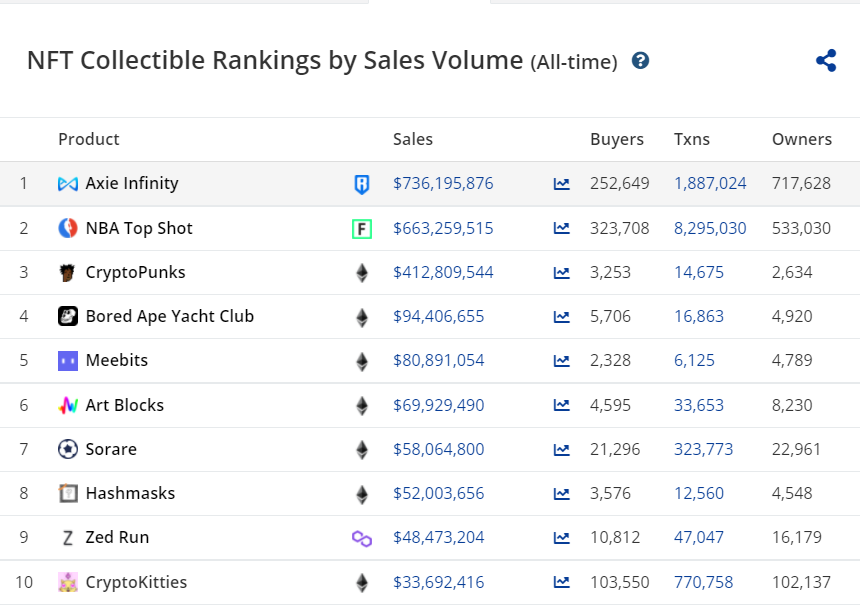This screenshot has width=860, height=608.
Task: Click the 1,887,024 transactions link
Action: [710, 183]
